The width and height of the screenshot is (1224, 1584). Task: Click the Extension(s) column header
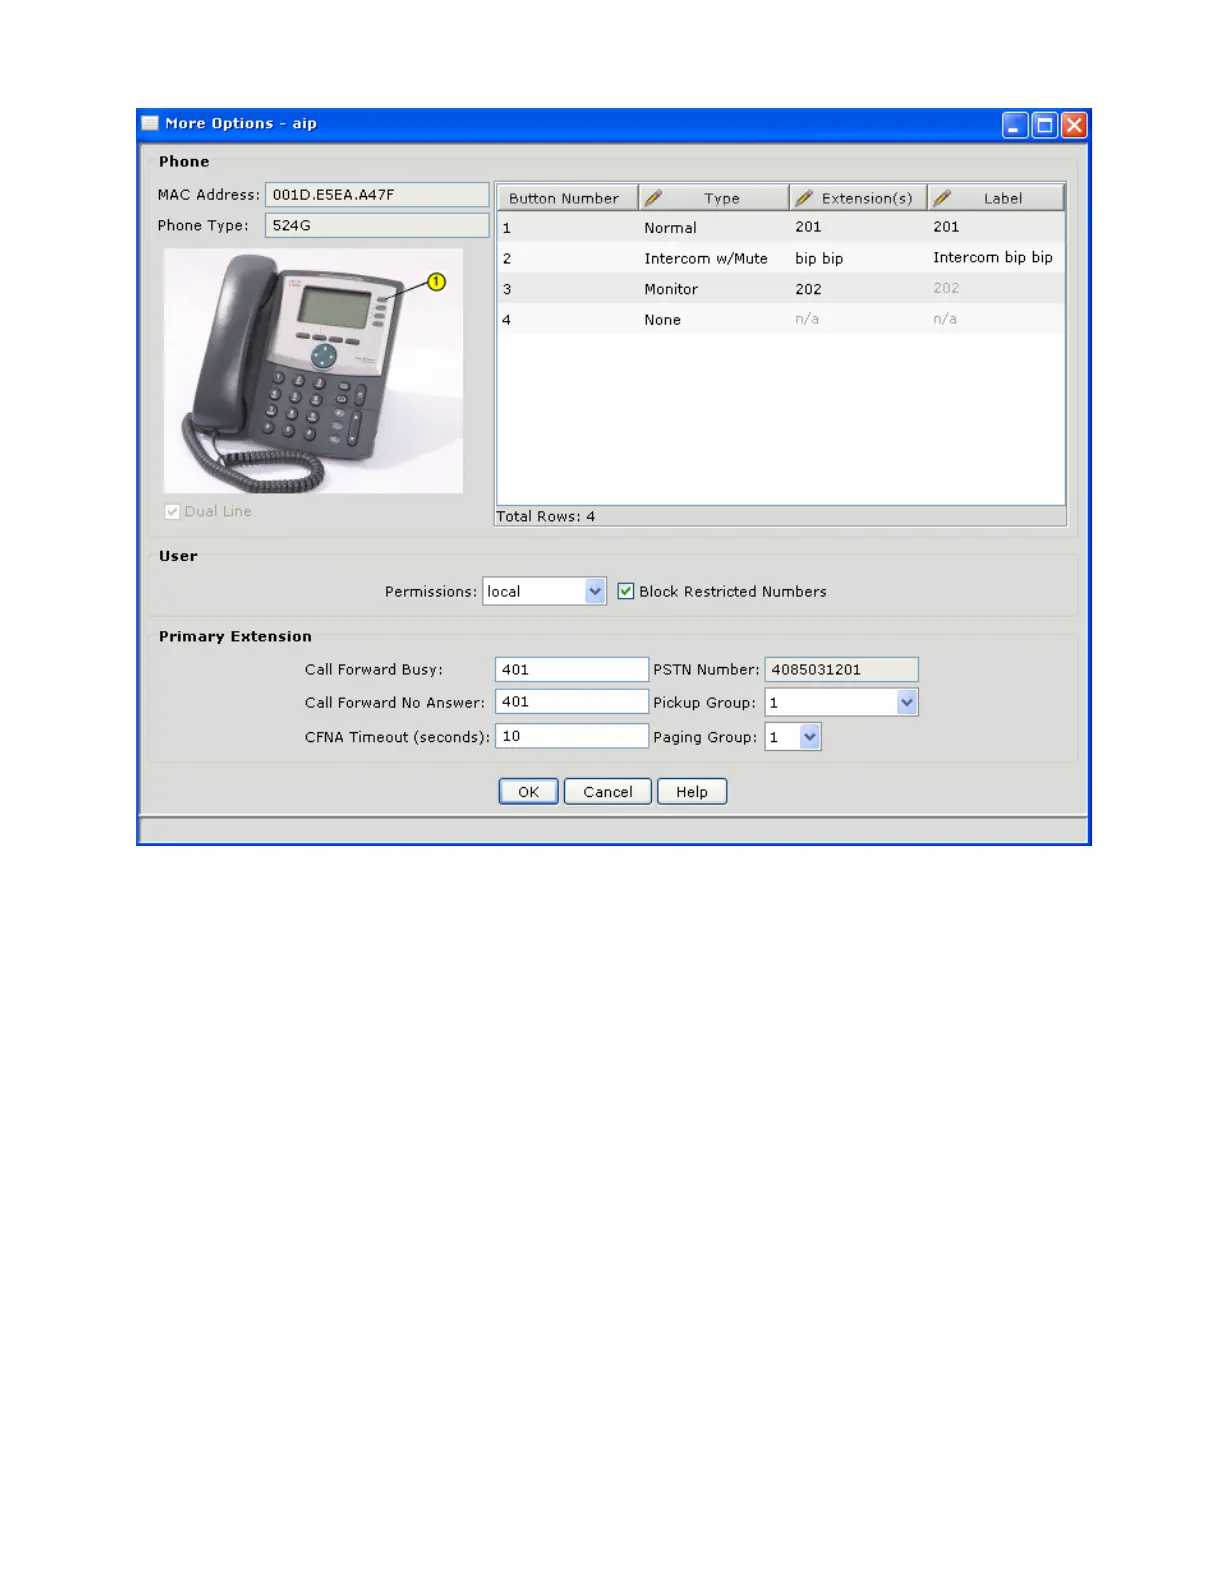pyautogui.click(x=858, y=198)
